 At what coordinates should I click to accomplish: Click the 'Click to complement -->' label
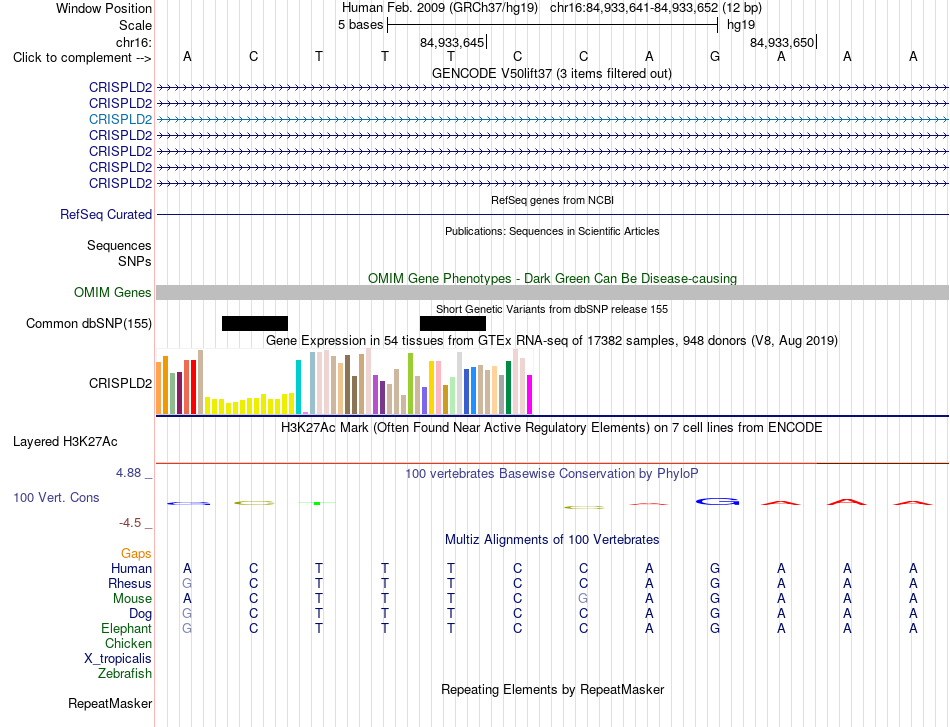point(82,58)
